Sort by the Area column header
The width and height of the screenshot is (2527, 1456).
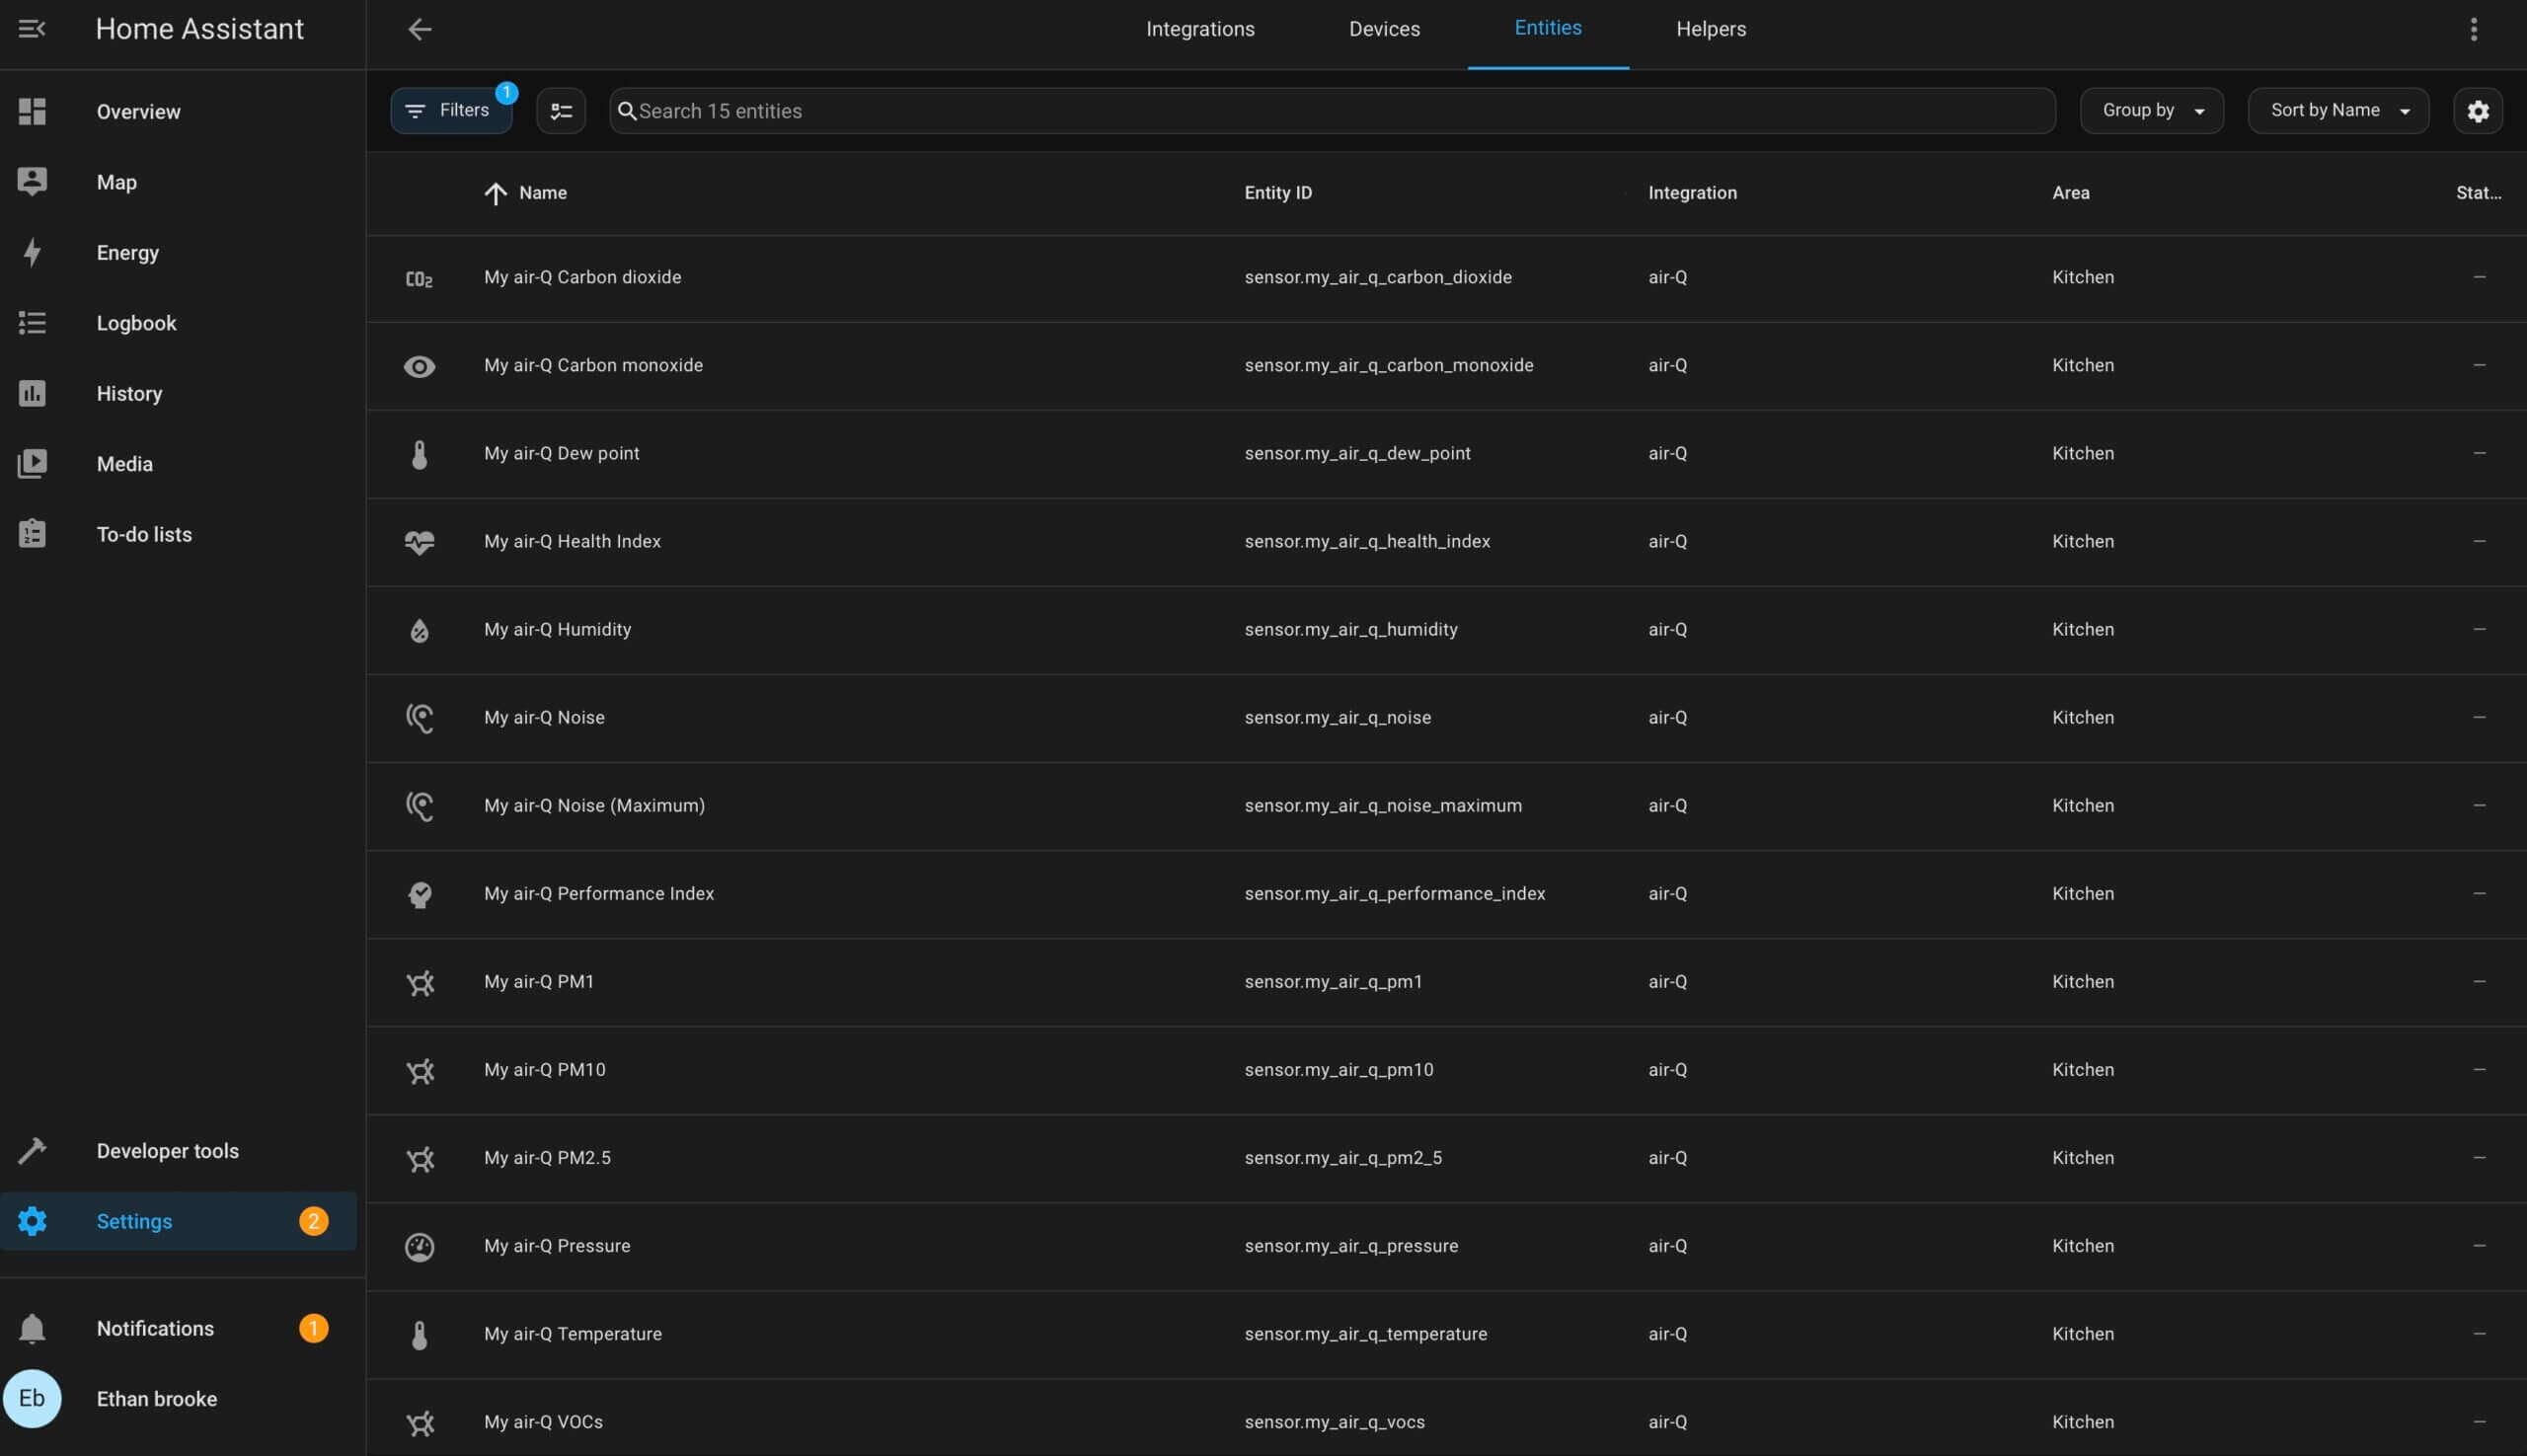tap(2070, 193)
